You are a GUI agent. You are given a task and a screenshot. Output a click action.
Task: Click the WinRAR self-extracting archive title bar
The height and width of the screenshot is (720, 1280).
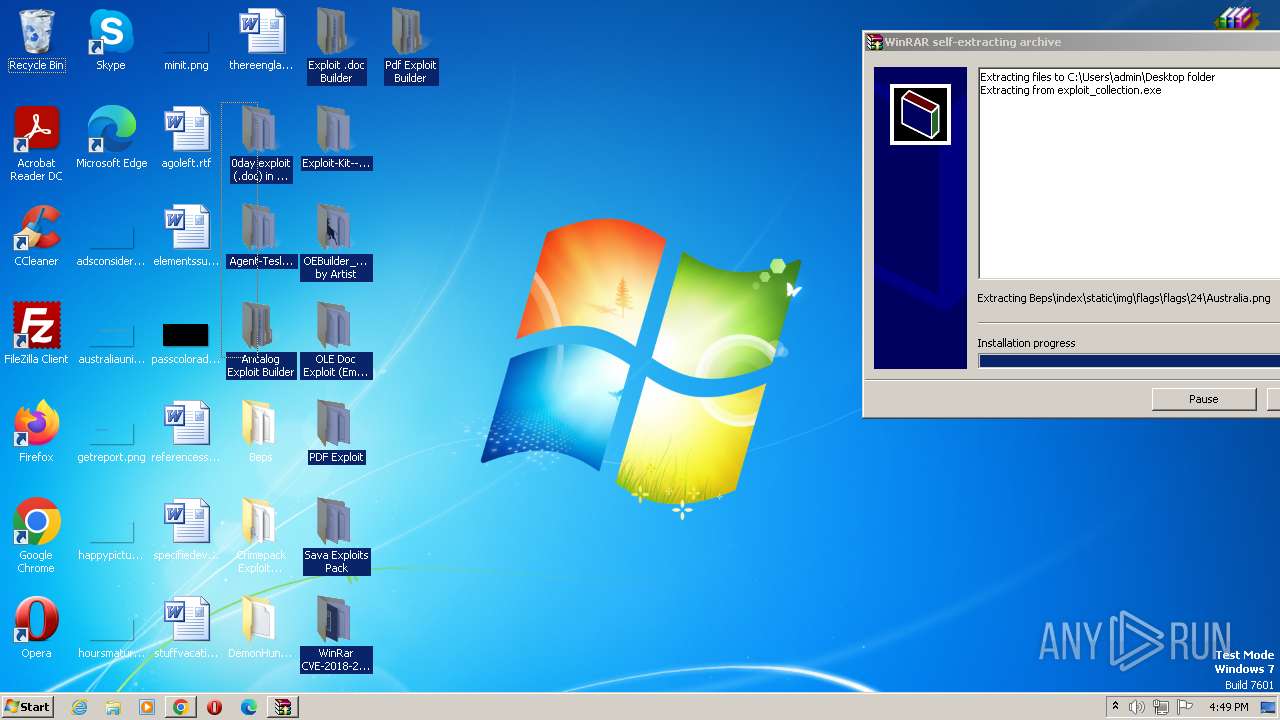coord(1071,42)
